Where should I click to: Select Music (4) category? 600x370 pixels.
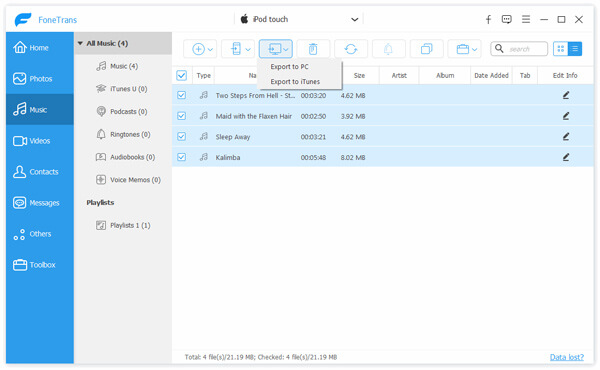coord(123,66)
